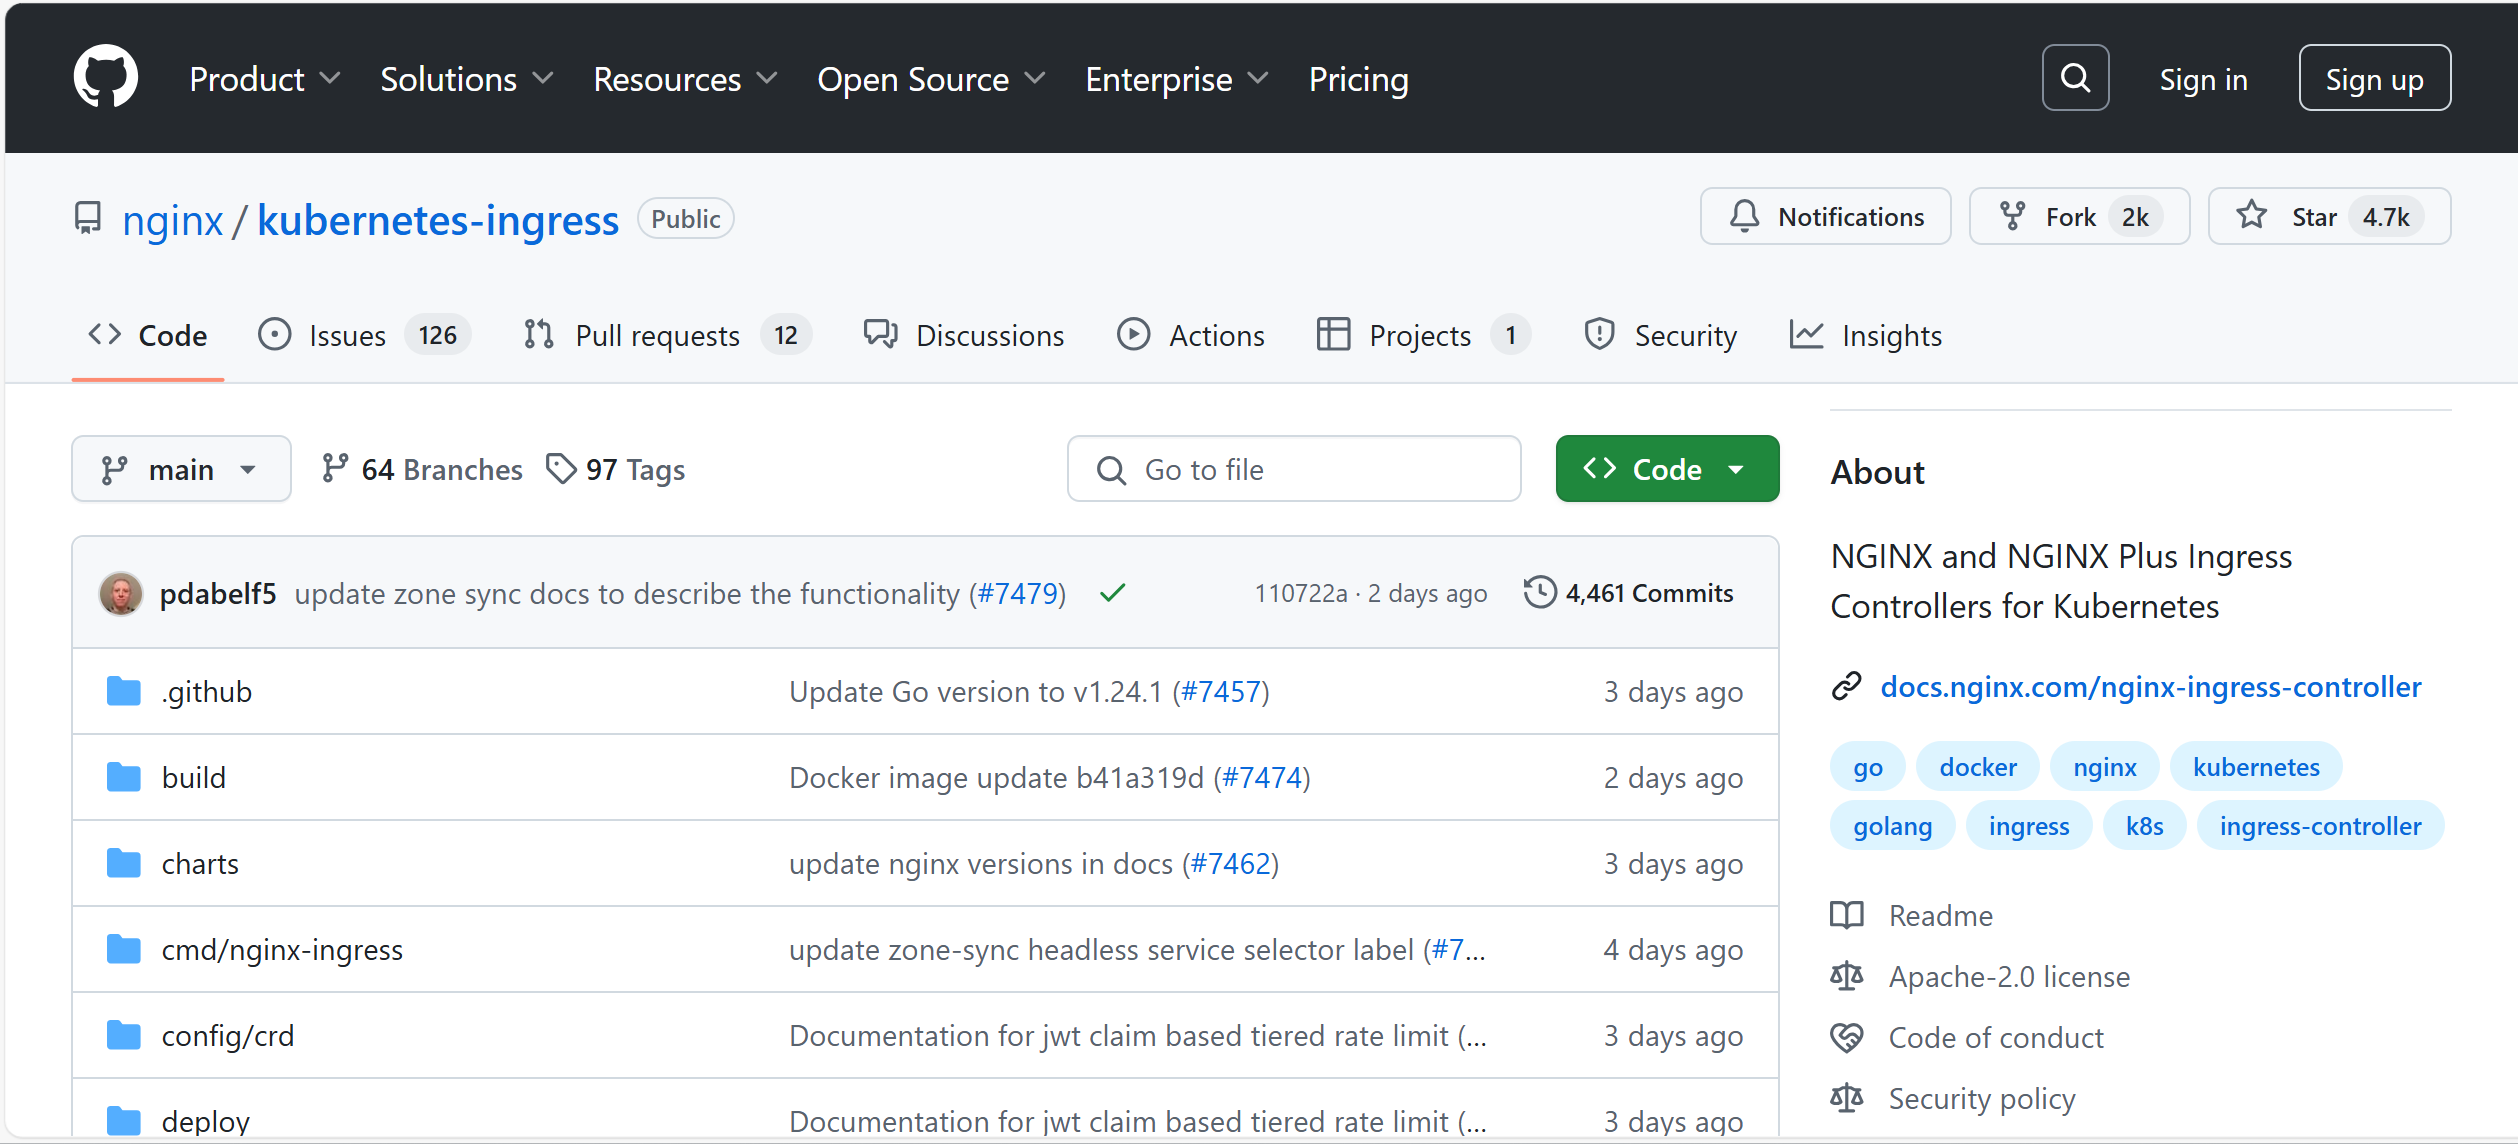The height and width of the screenshot is (1144, 2518).
Task: Click the Readme book icon
Action: point(1847,915)
